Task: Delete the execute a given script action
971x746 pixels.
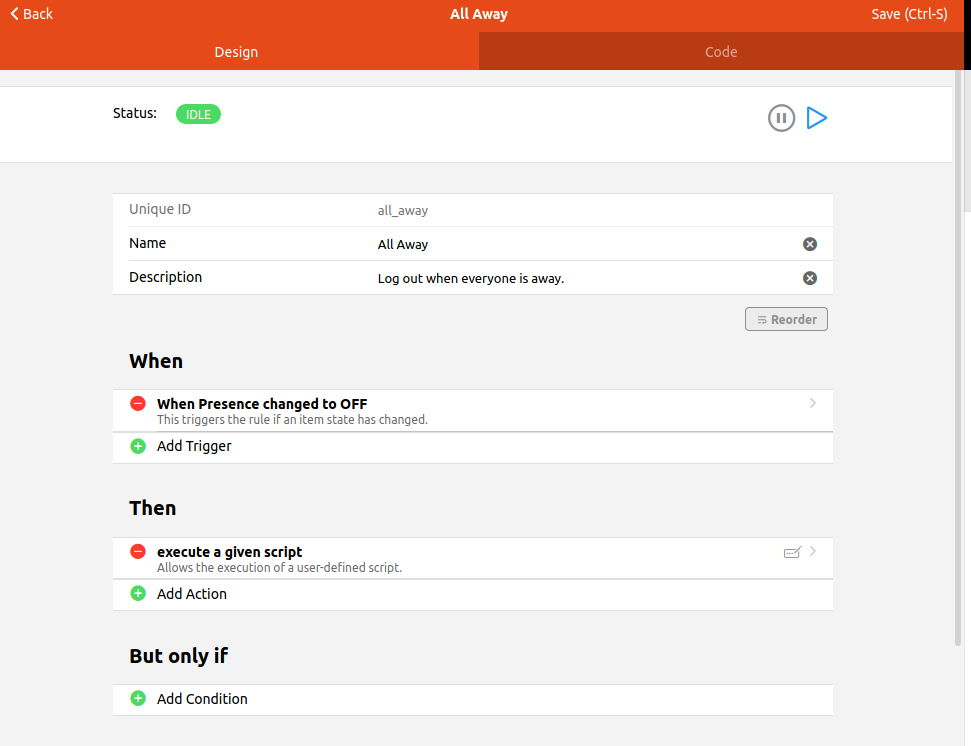Action: click(x=138, y=552)
